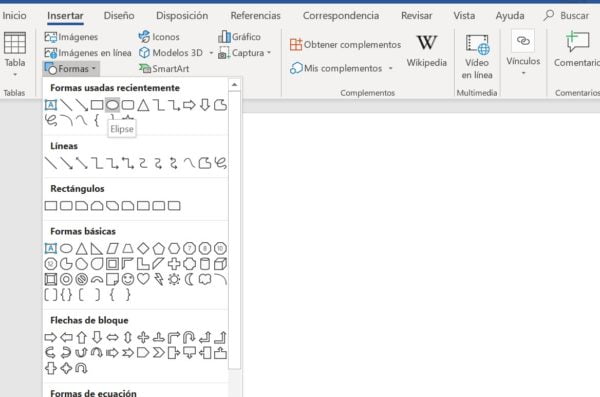The height and width of the screenshot is (397, 600).
Task: Open the Modelos 3D dropdown arrow
Action: [211, 53]
